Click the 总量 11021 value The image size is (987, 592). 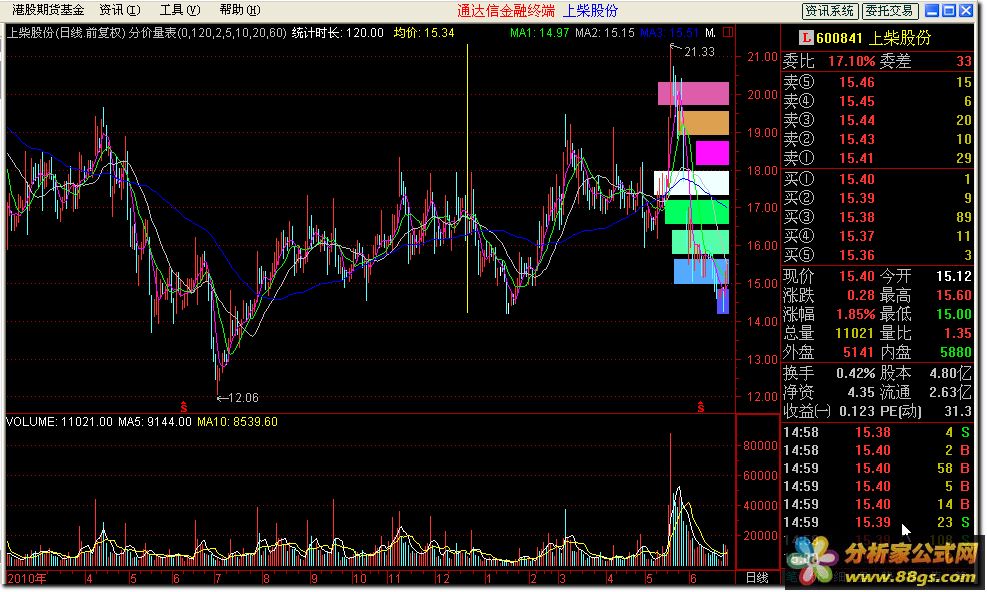(x=855, y=333)
